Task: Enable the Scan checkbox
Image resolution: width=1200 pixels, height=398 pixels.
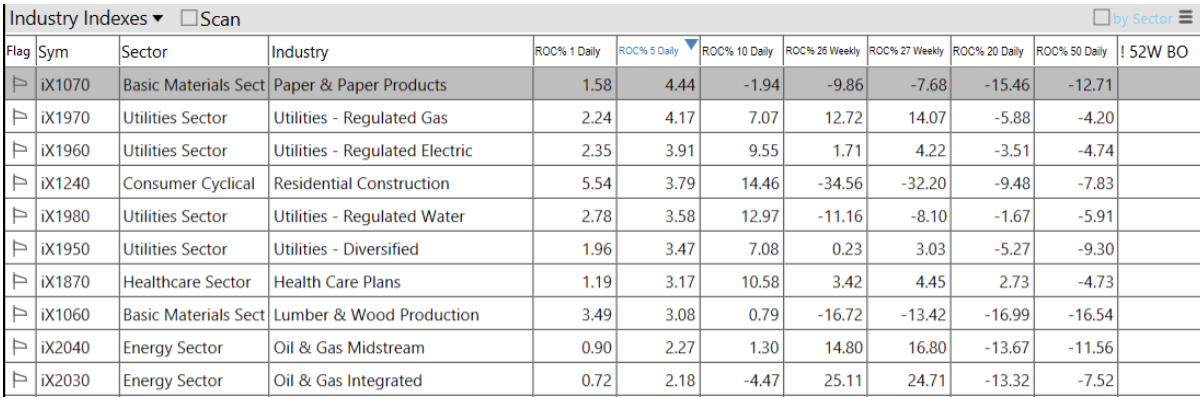Action: (x=189, y=18)
